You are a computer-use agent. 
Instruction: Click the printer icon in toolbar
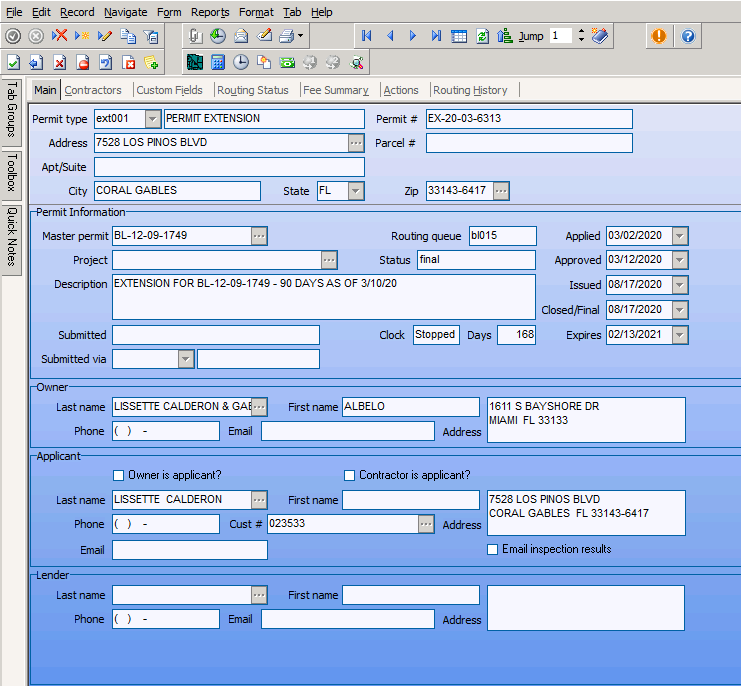pyautogui.click(x=286, y=36)
